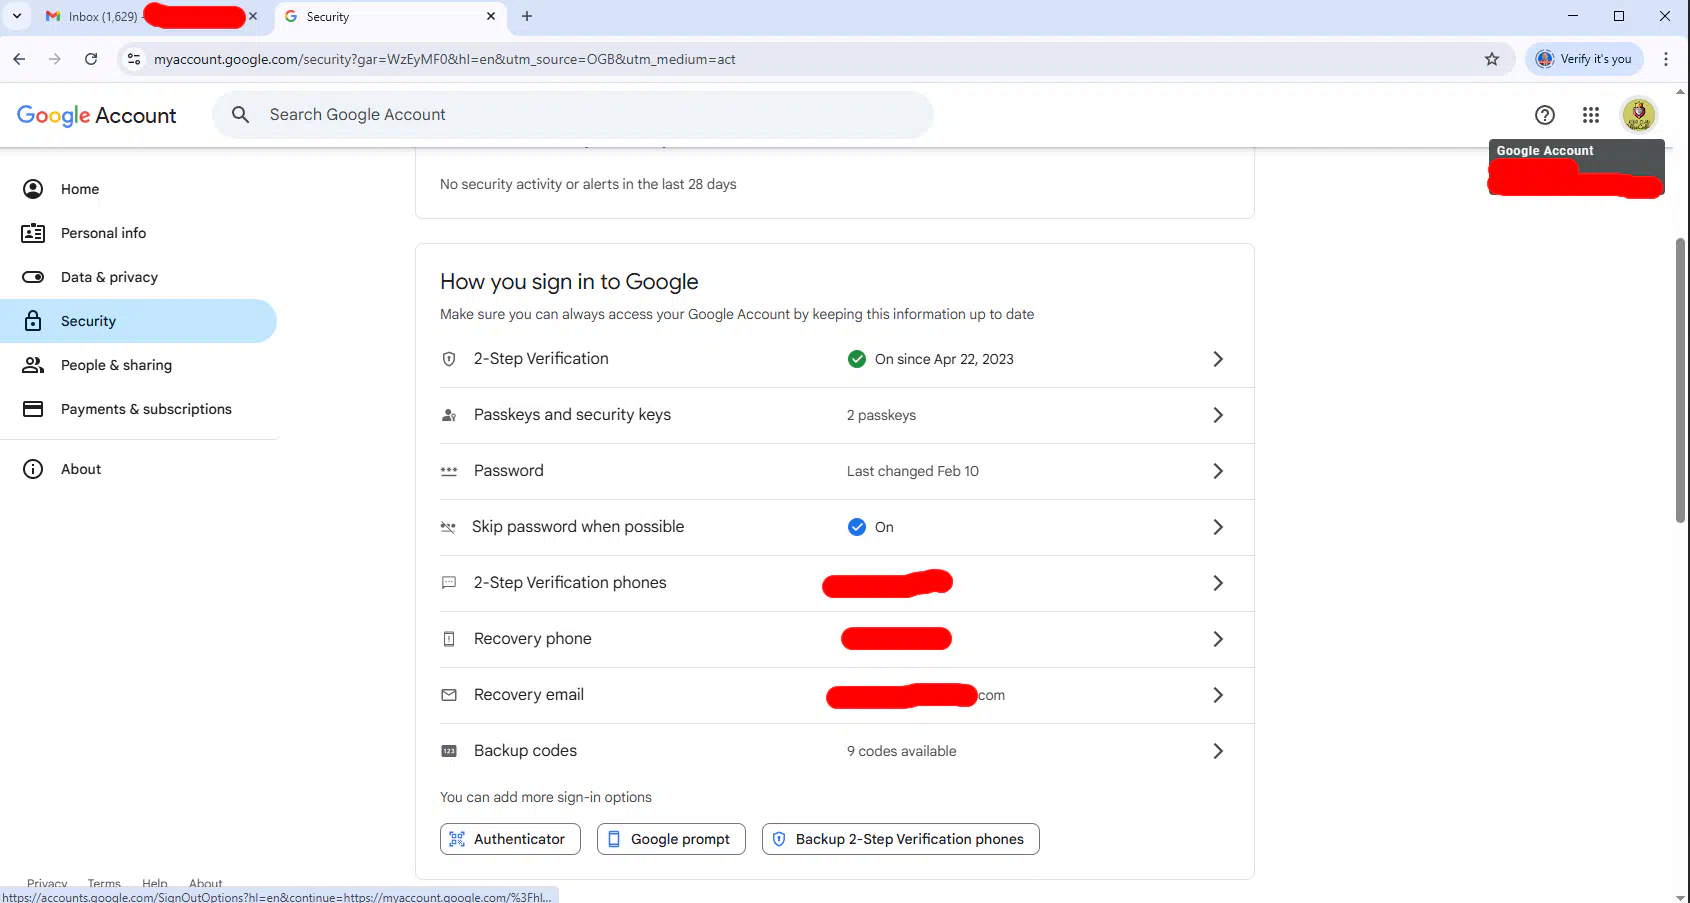Click the Skip password when possible icon

[448, 527]
